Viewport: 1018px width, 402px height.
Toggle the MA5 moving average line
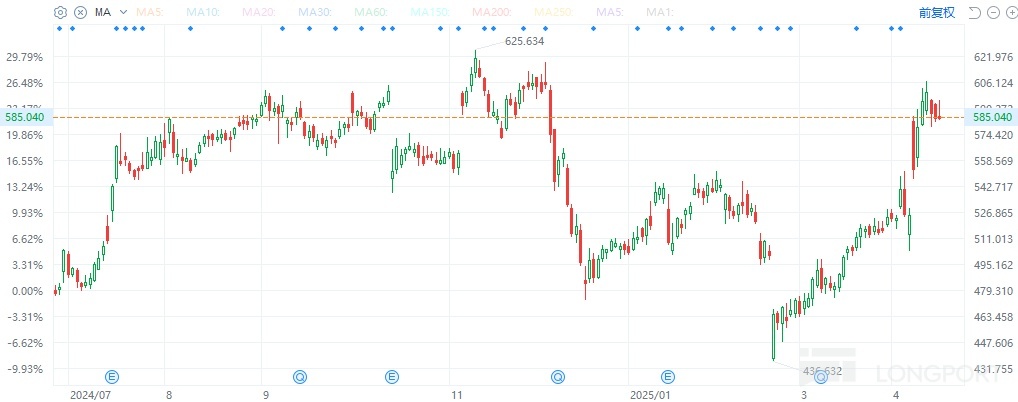tap(150, 12)
